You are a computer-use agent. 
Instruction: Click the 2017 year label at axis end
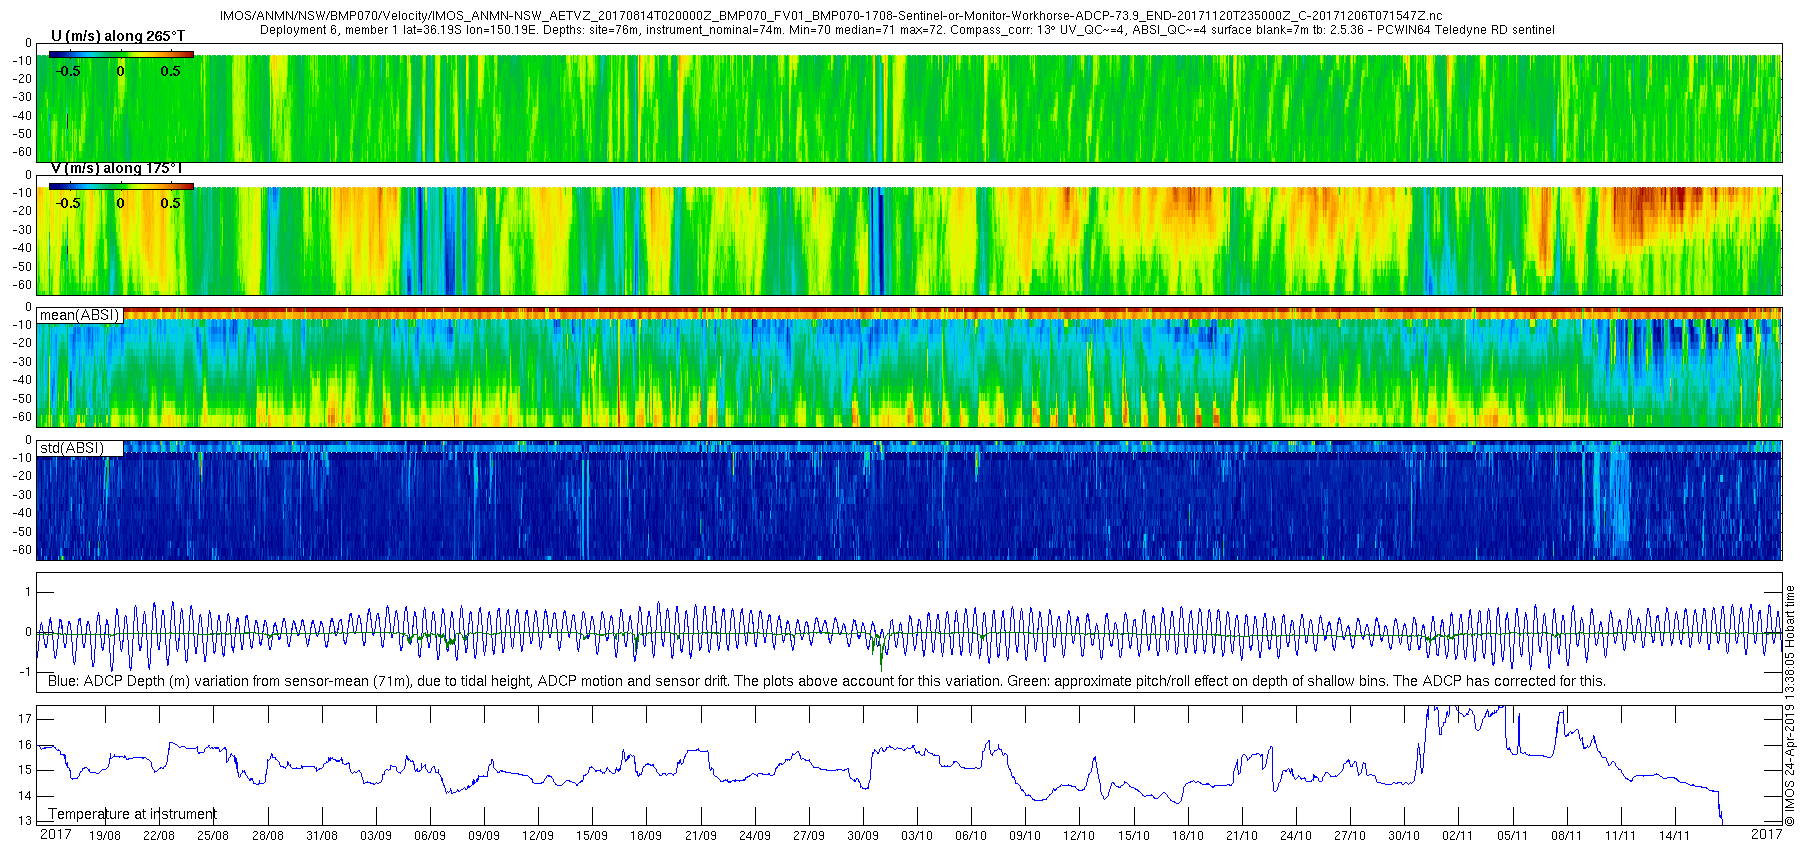(x=1767, y=834)
